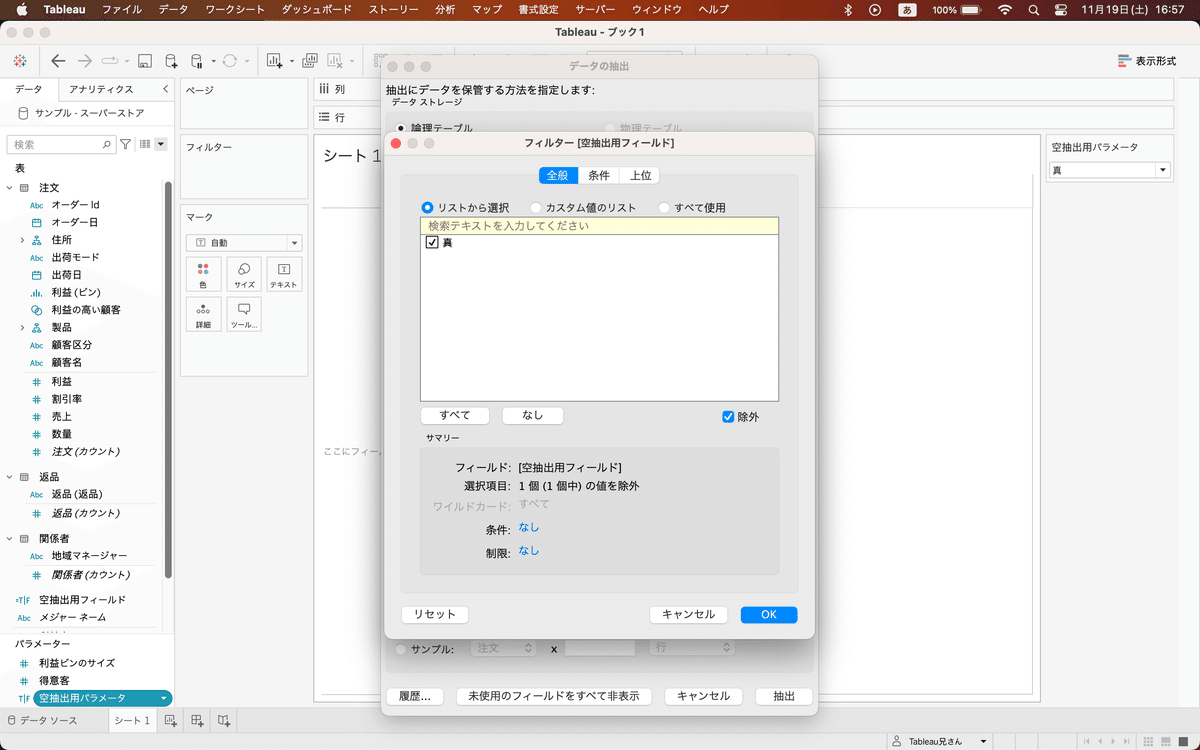This screenshot has height=750, width=1200.
Task: Open the ダッシュボード menu
Action: coord(316,10)
